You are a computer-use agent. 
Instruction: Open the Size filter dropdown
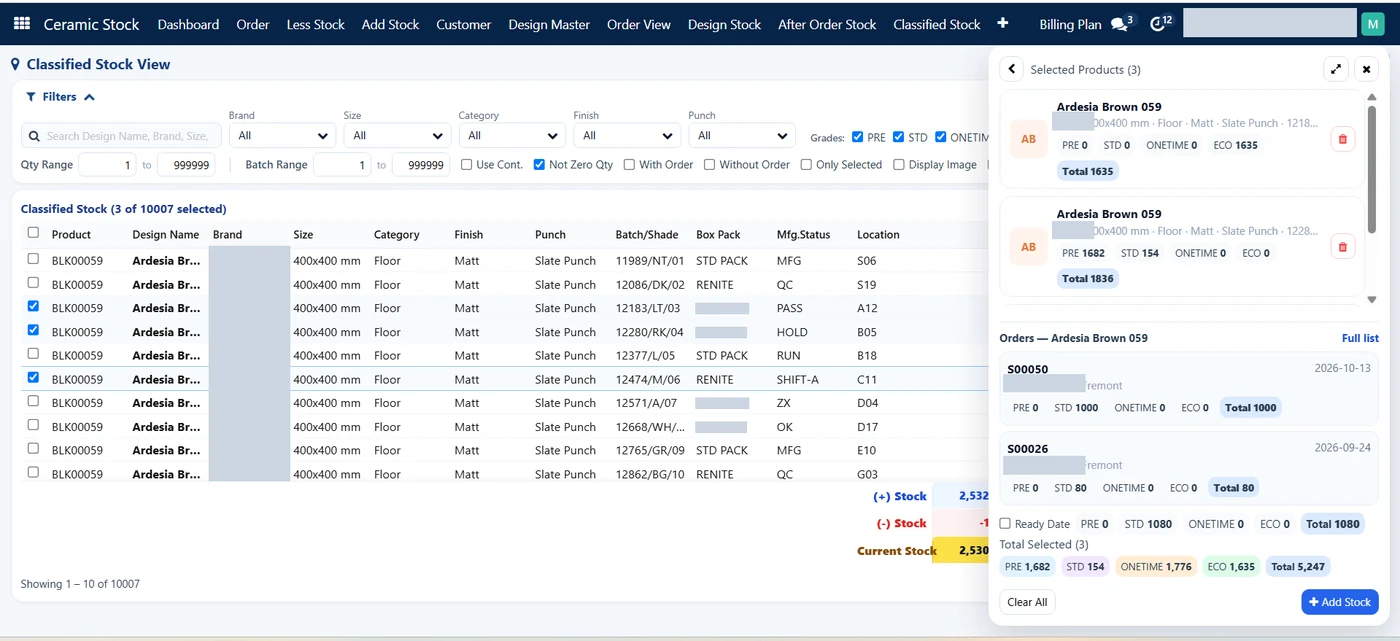397,136
